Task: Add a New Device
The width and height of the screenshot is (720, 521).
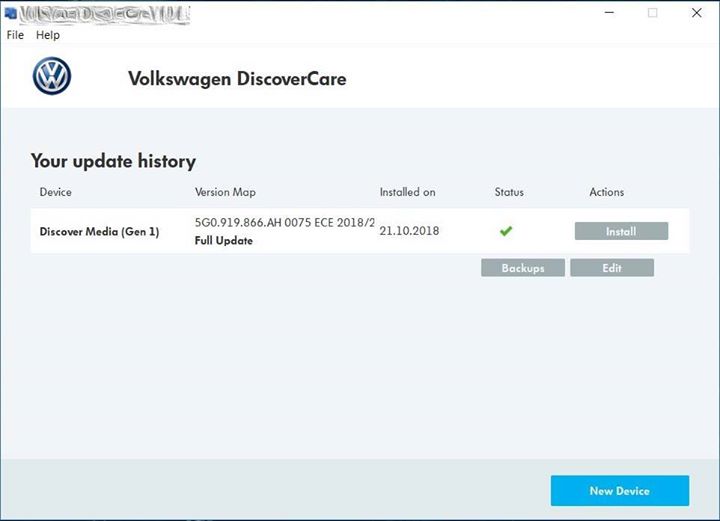Action: pos(620,491)
